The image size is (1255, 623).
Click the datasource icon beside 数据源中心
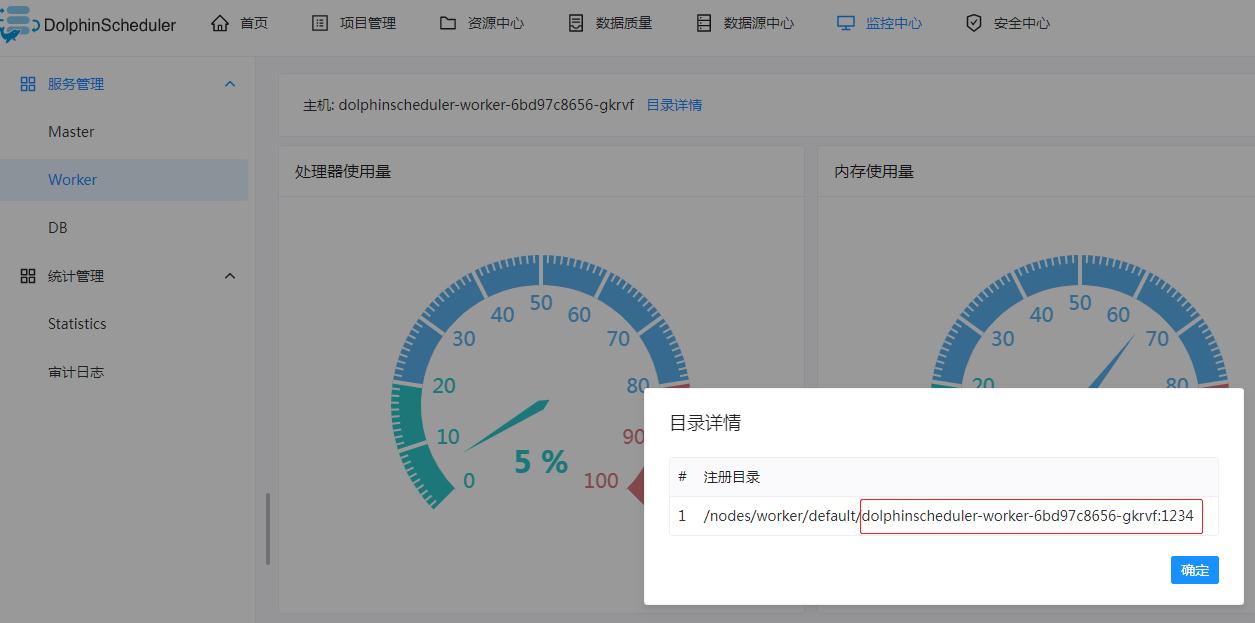(x=704, y=22)
